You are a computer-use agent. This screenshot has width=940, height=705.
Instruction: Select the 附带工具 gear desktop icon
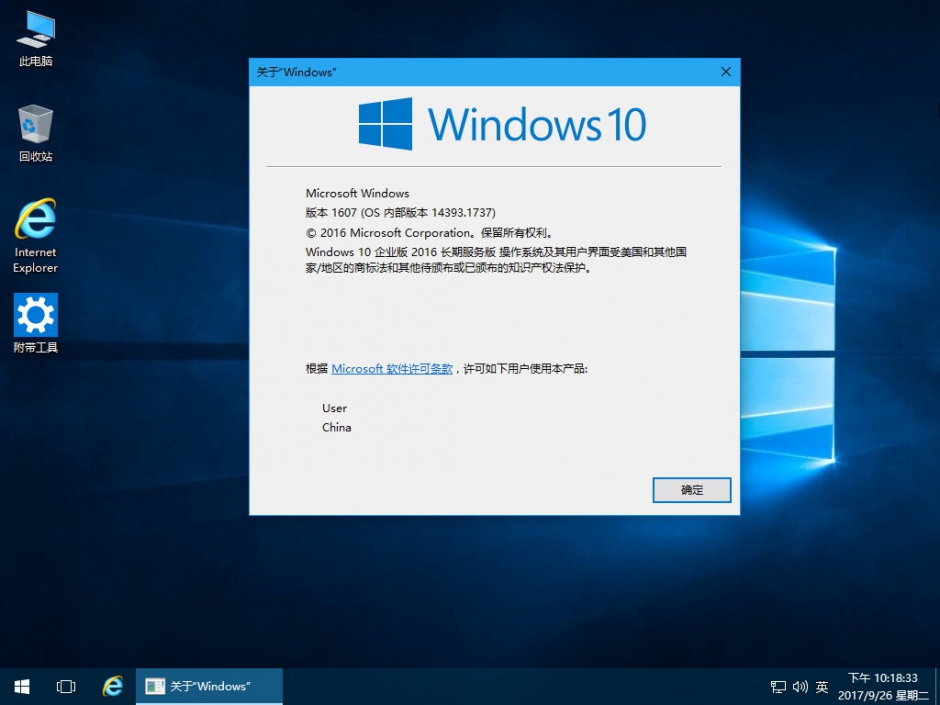(35, 323)
